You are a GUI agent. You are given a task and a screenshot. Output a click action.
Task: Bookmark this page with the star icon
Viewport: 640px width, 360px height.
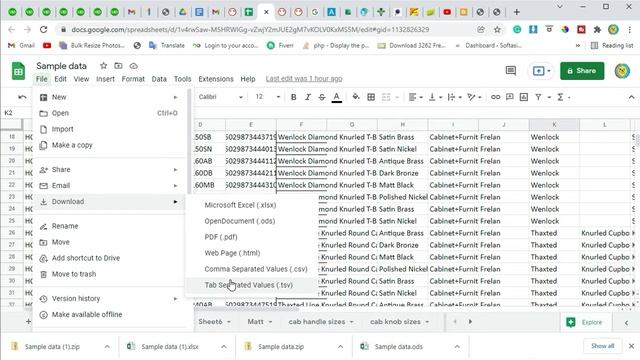[497, 29]
